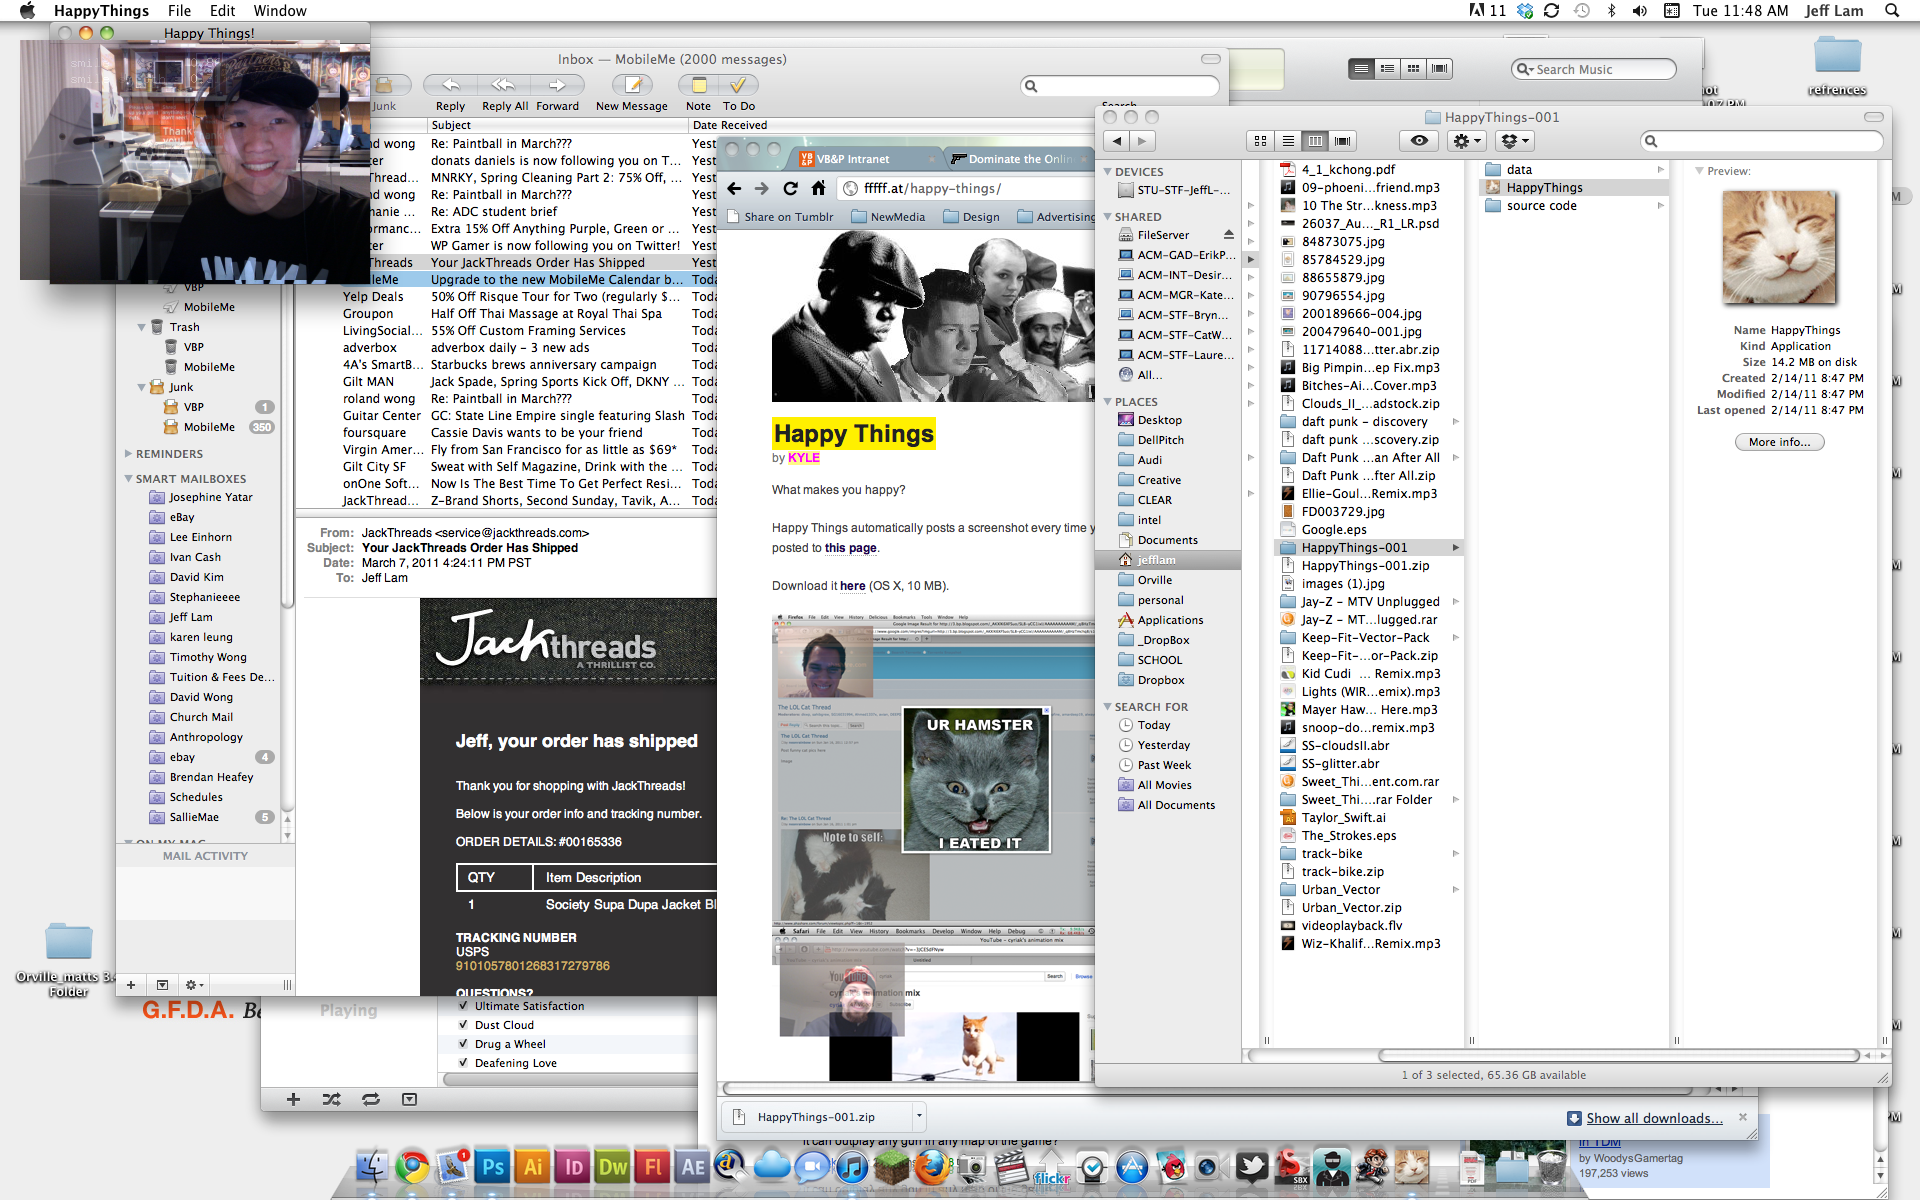Image resolution: width=1920 pixels, height=1200 pixels.
Task: Click the browser address bar
Action: click(966, 188)
